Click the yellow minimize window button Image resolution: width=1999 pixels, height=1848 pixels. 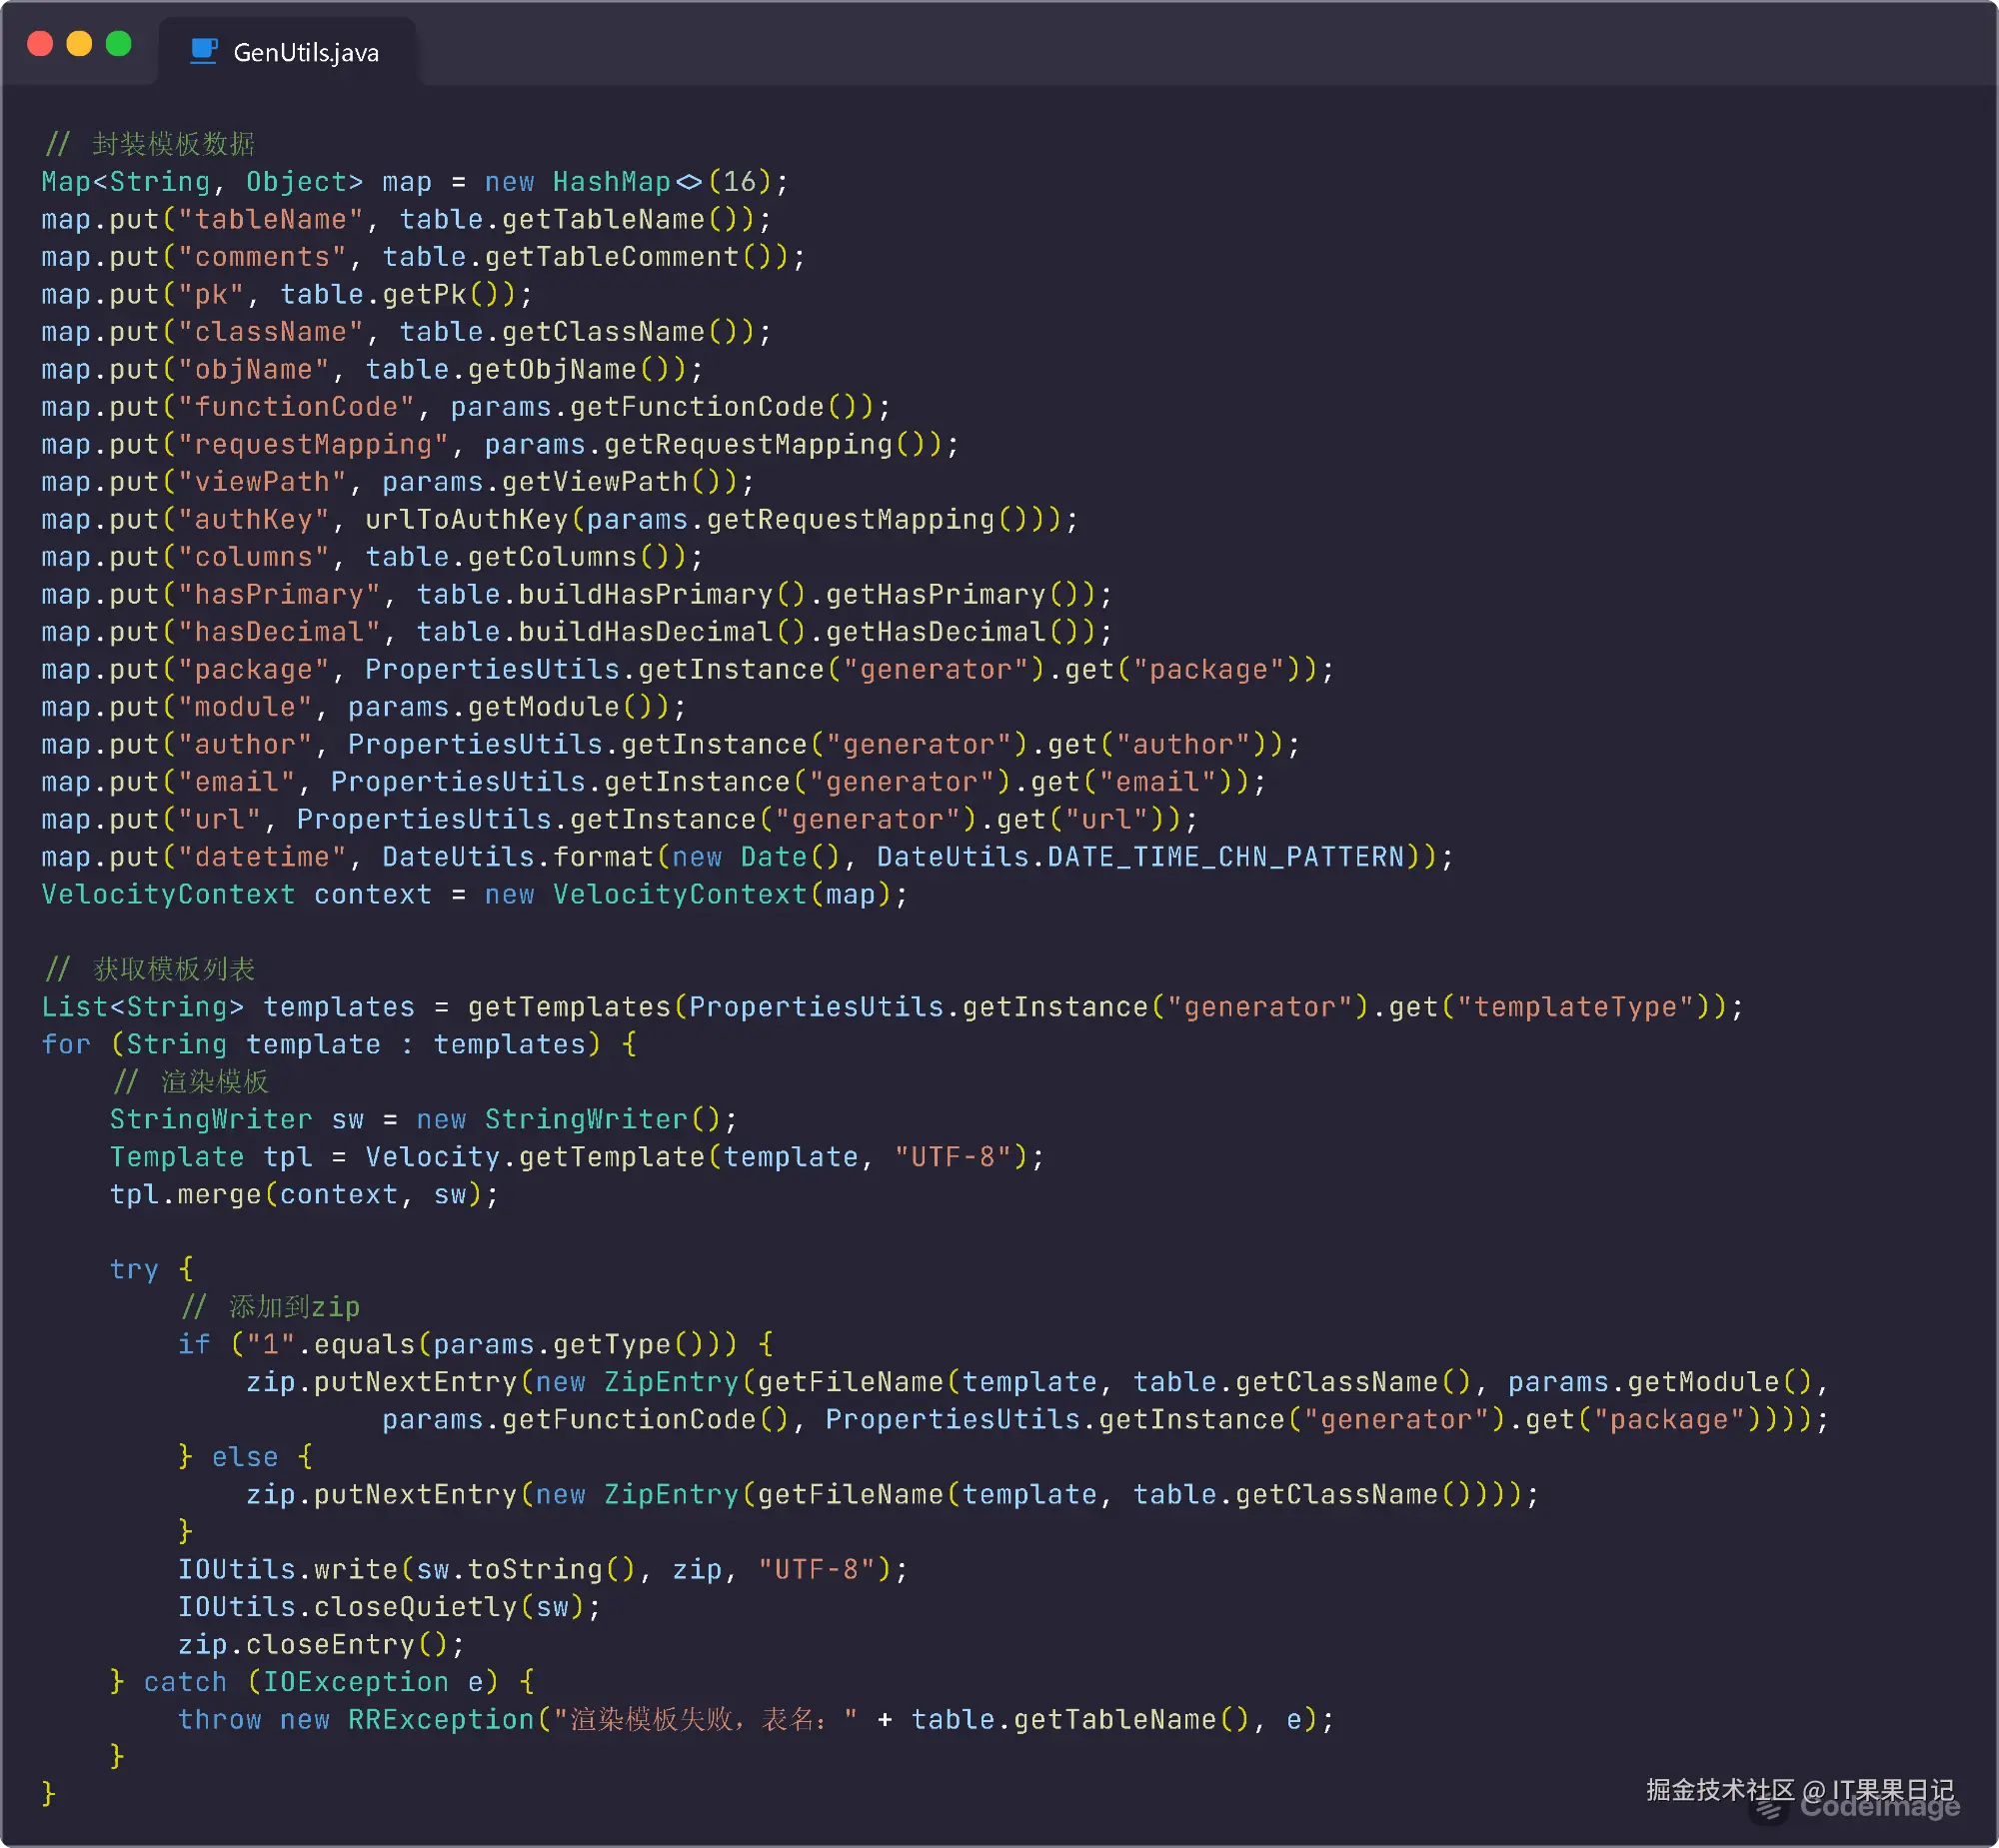79,44
